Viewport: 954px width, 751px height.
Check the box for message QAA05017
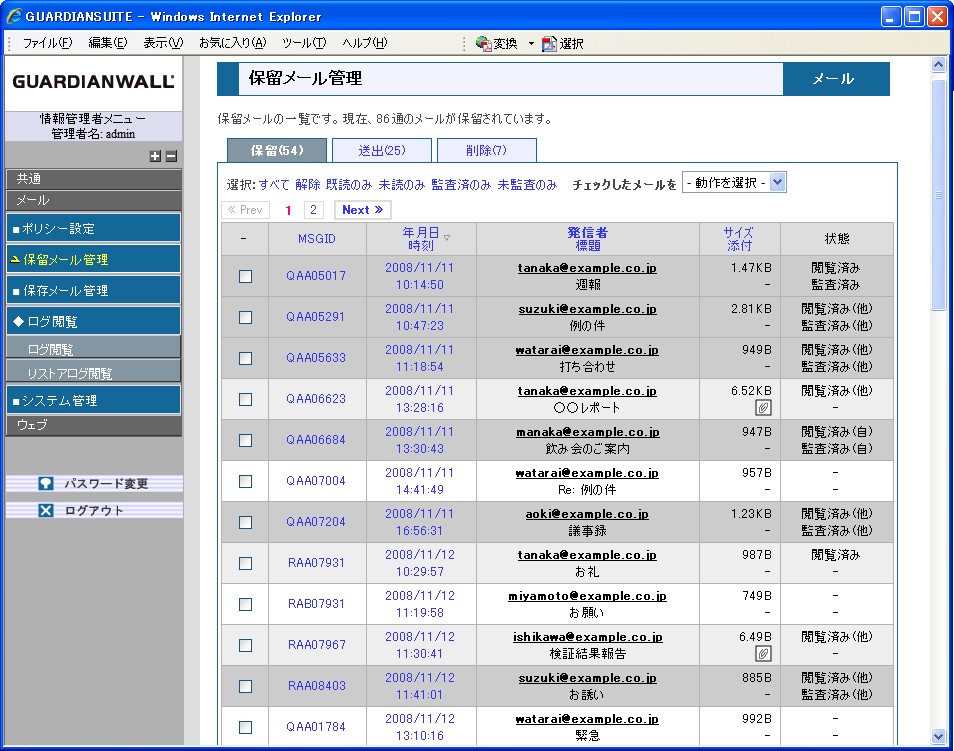pyautogui.click(x=245, y=276)
